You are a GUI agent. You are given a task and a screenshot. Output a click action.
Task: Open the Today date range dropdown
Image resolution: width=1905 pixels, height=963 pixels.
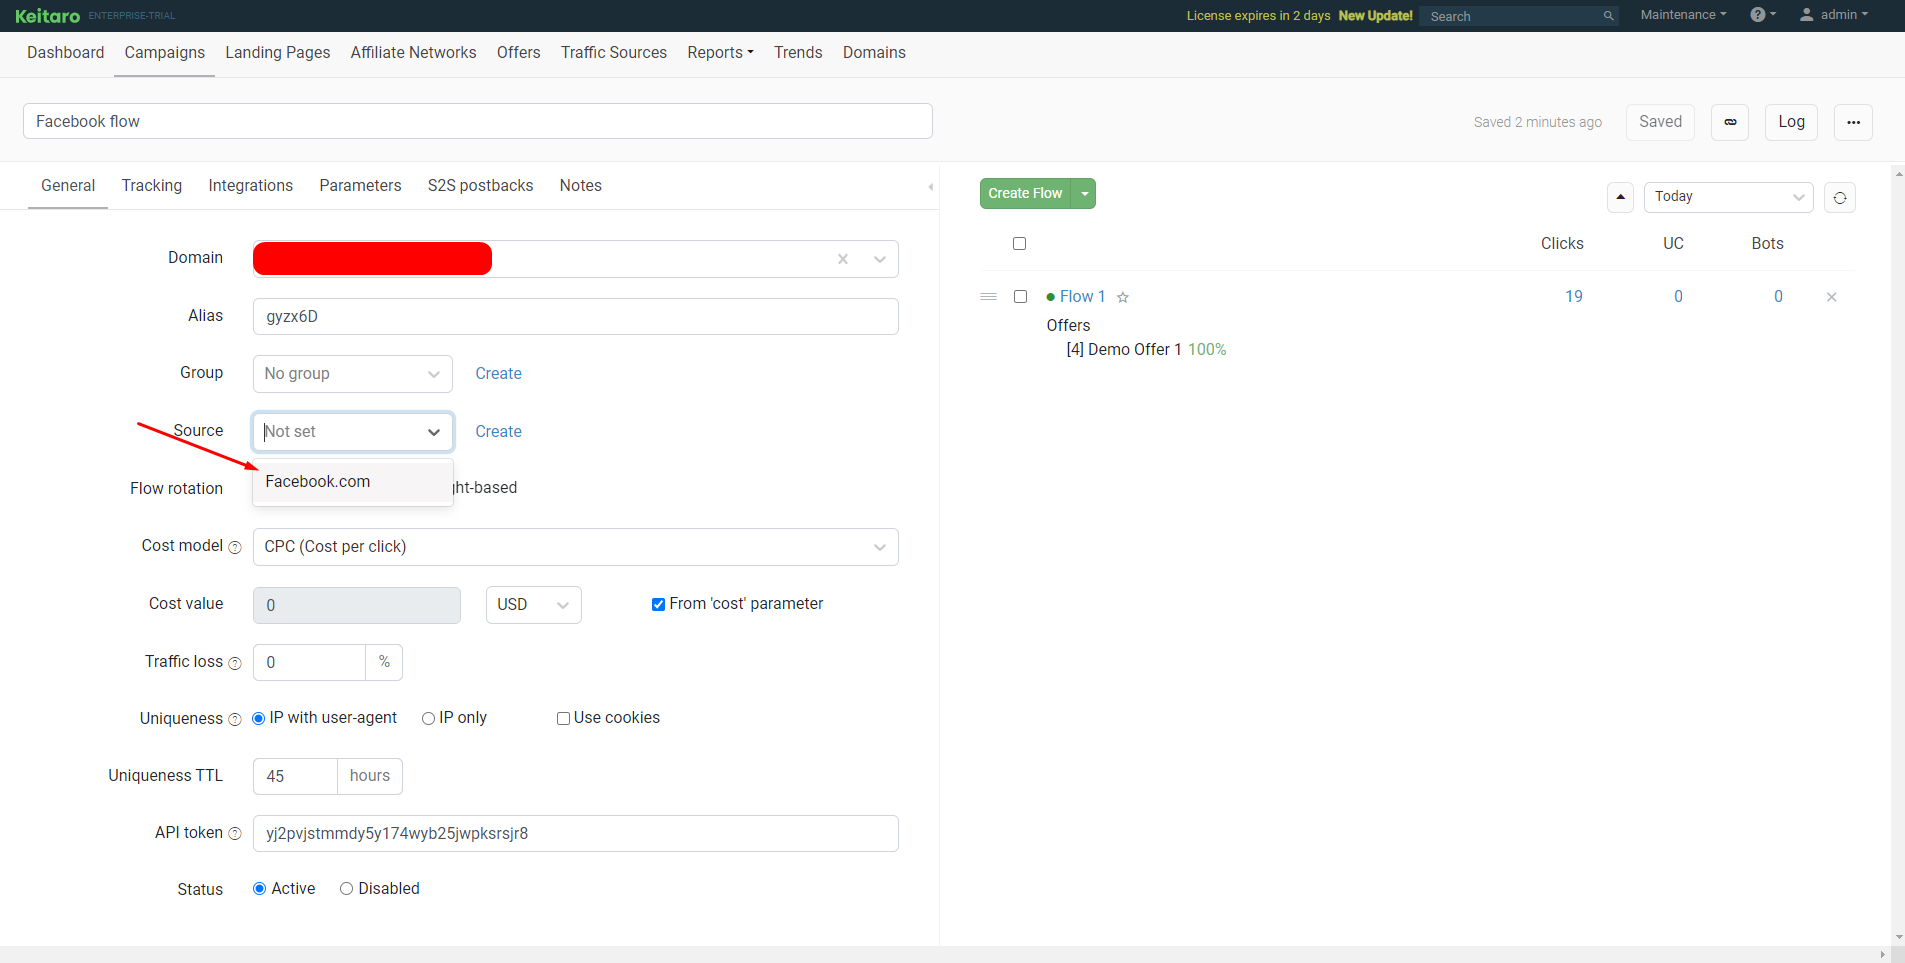tap(1729, 197)
